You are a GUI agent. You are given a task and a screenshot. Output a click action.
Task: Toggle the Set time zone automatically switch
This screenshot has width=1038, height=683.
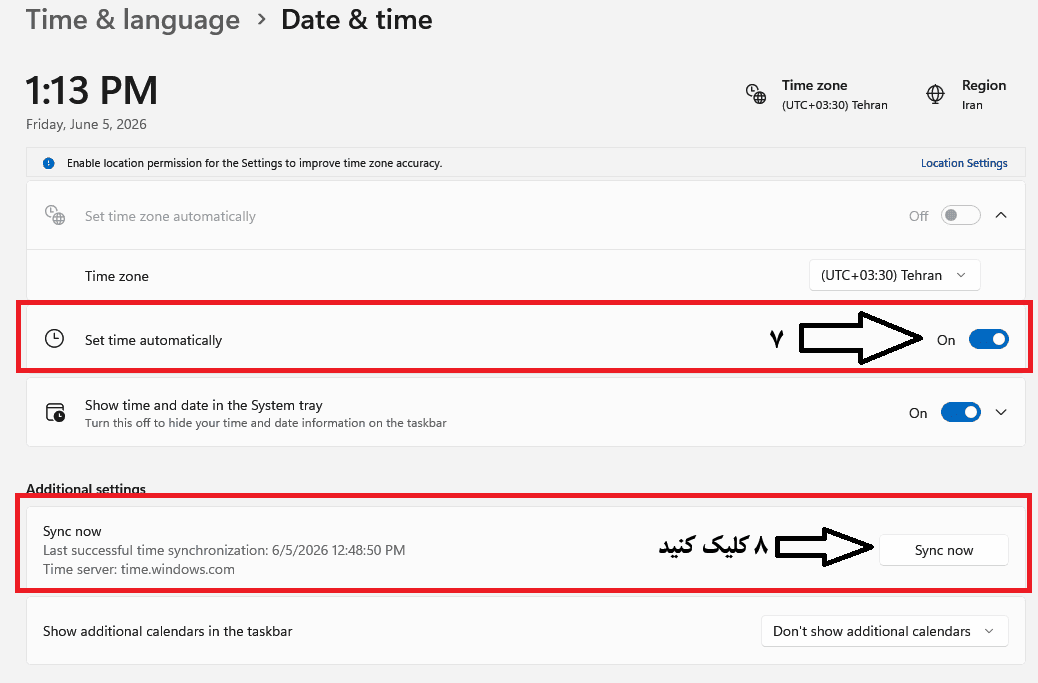coord(961,215)
